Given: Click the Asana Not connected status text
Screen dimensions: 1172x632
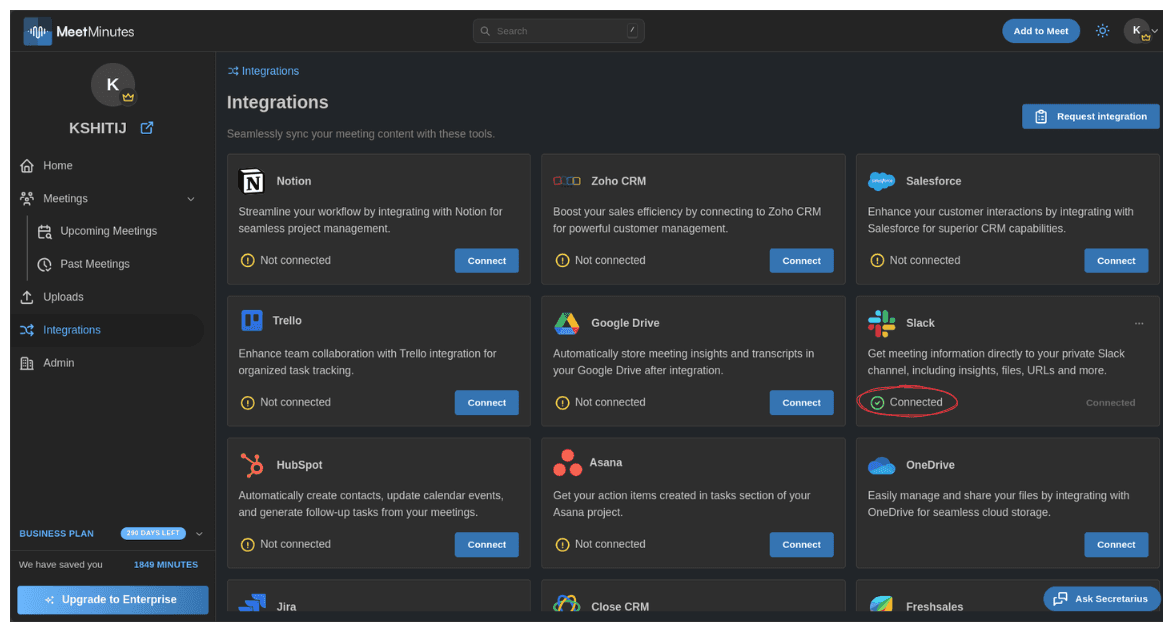Looking at the screenshot, I should (x=610, y=544).
